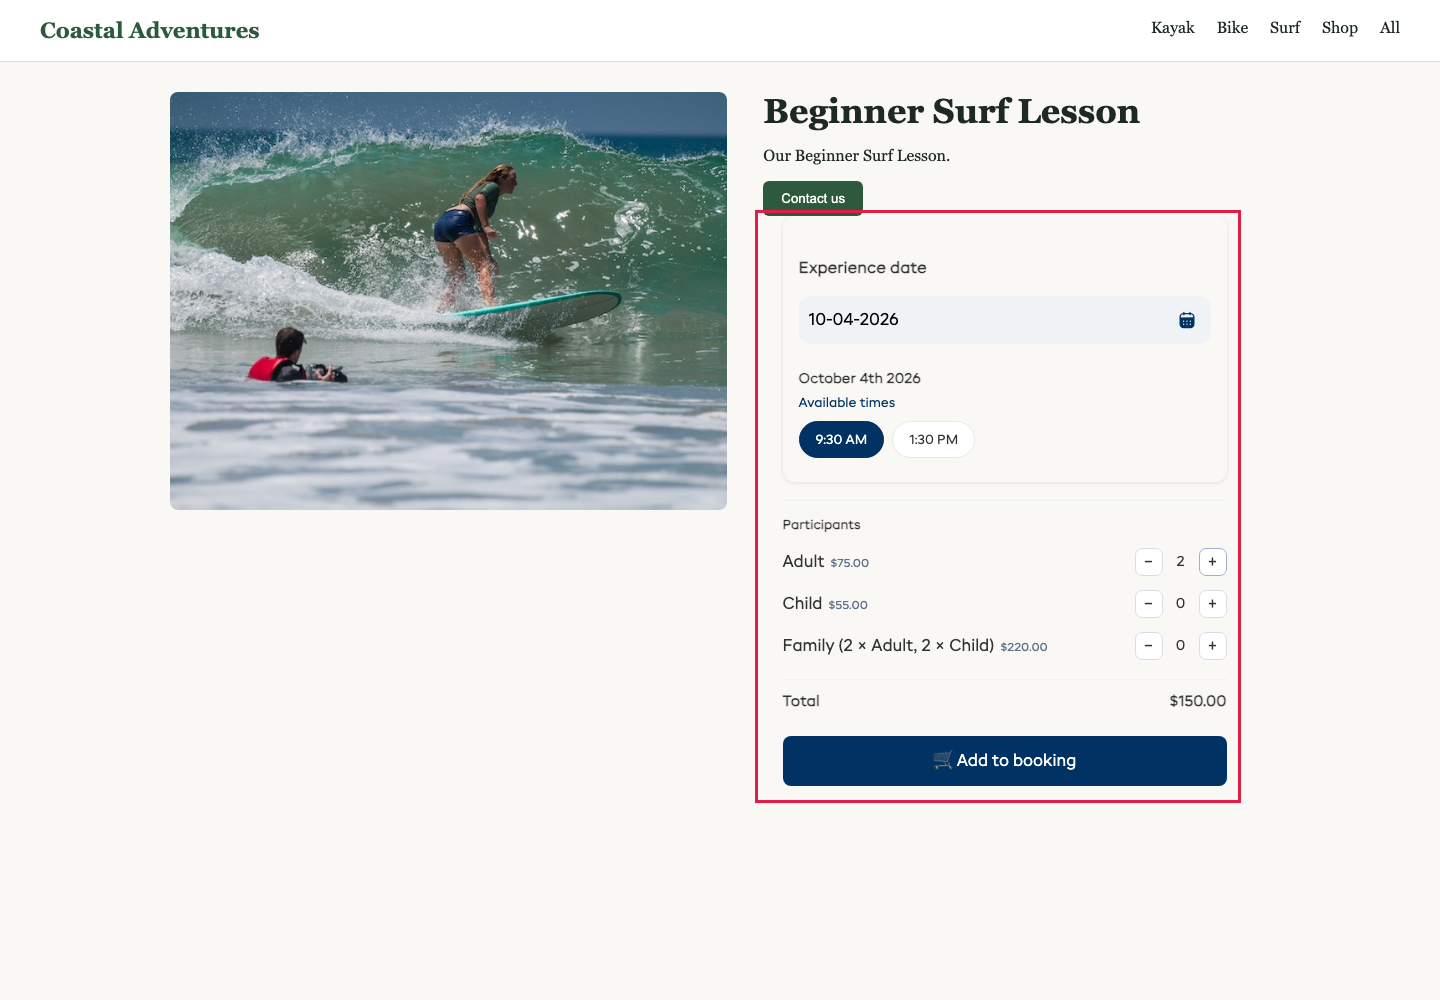1440x1000 pixels.
Task: Click the Adult $75.00 price label
Action: point(850,563)
